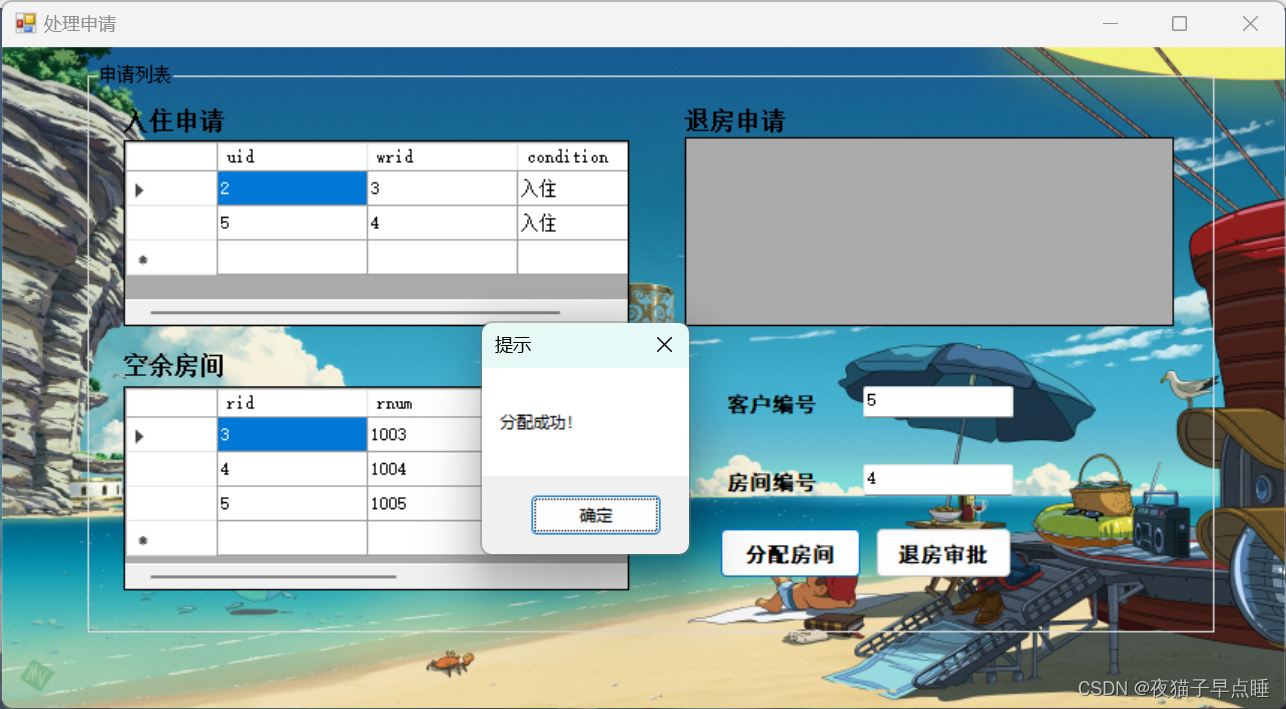Image resolution: width=1286 pixels, height=709 pixels.
Task: Select rnum cell 1004
Action: click(425, 469)
